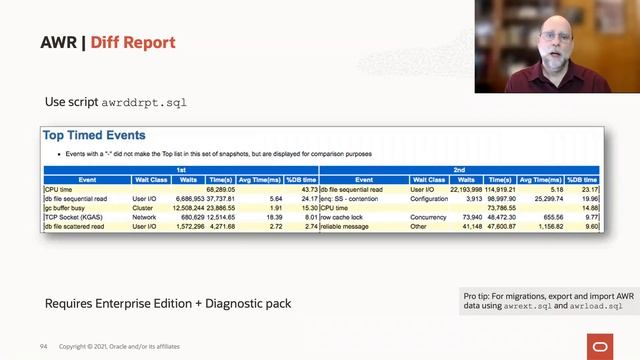640x360 pixels.
Task: Select the 'TCP Socket (KGAS)' event cell
Action: pyautogui.click(x=73, y=218)
